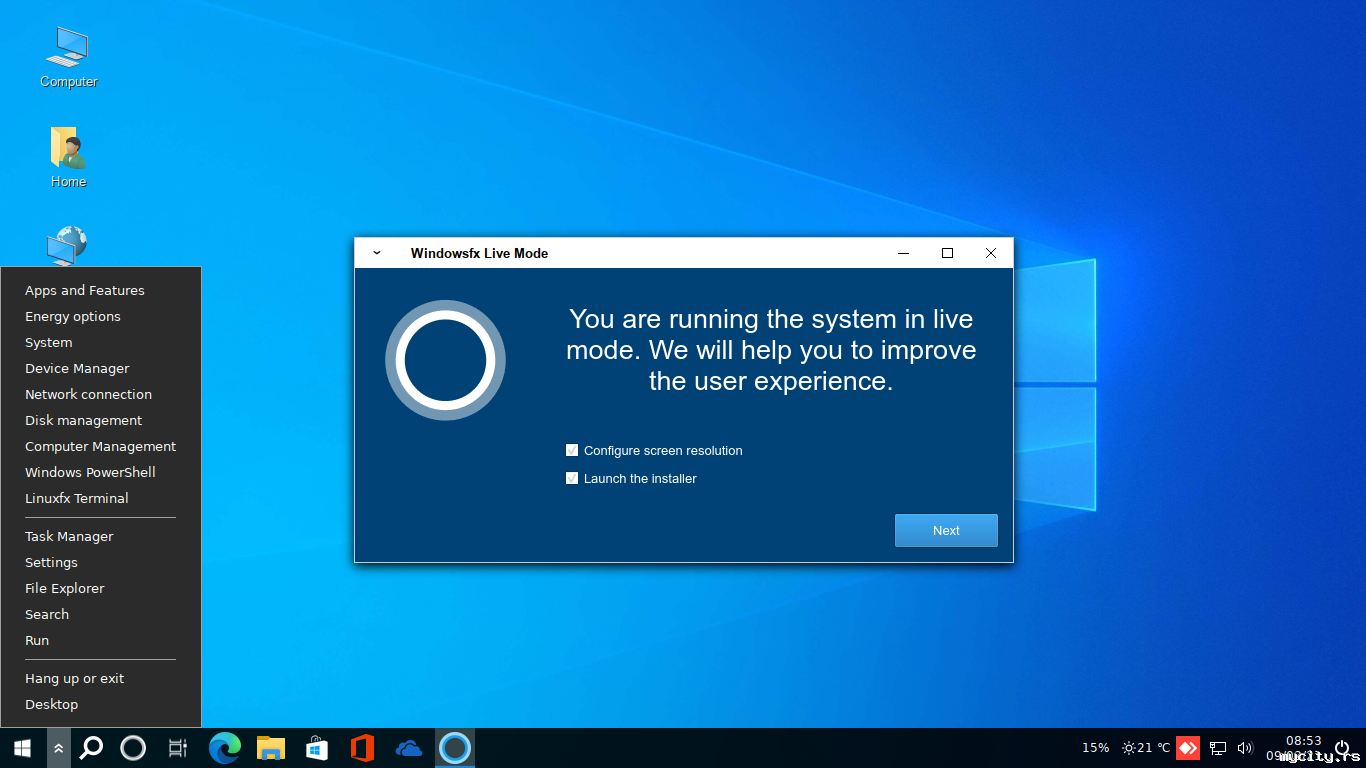Viewport: 1366px width, 768px height.
Task: Open the network tray icon
Action: click(x=1218, y=748)
